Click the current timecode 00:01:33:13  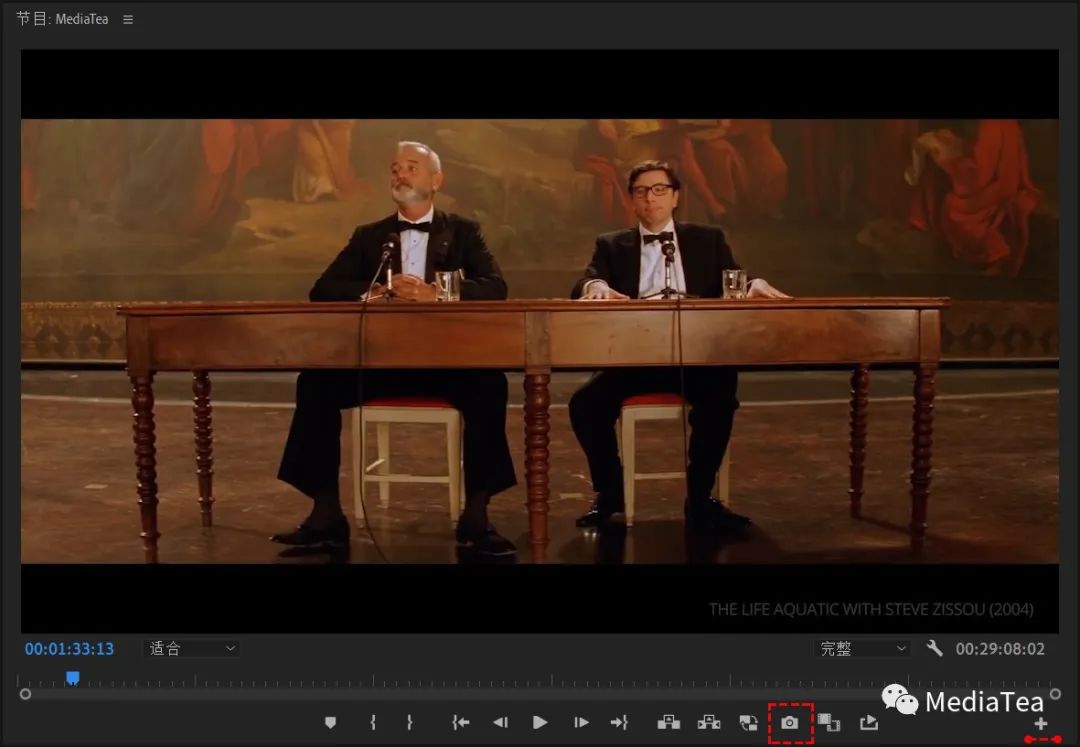click(x=69, y=649)
